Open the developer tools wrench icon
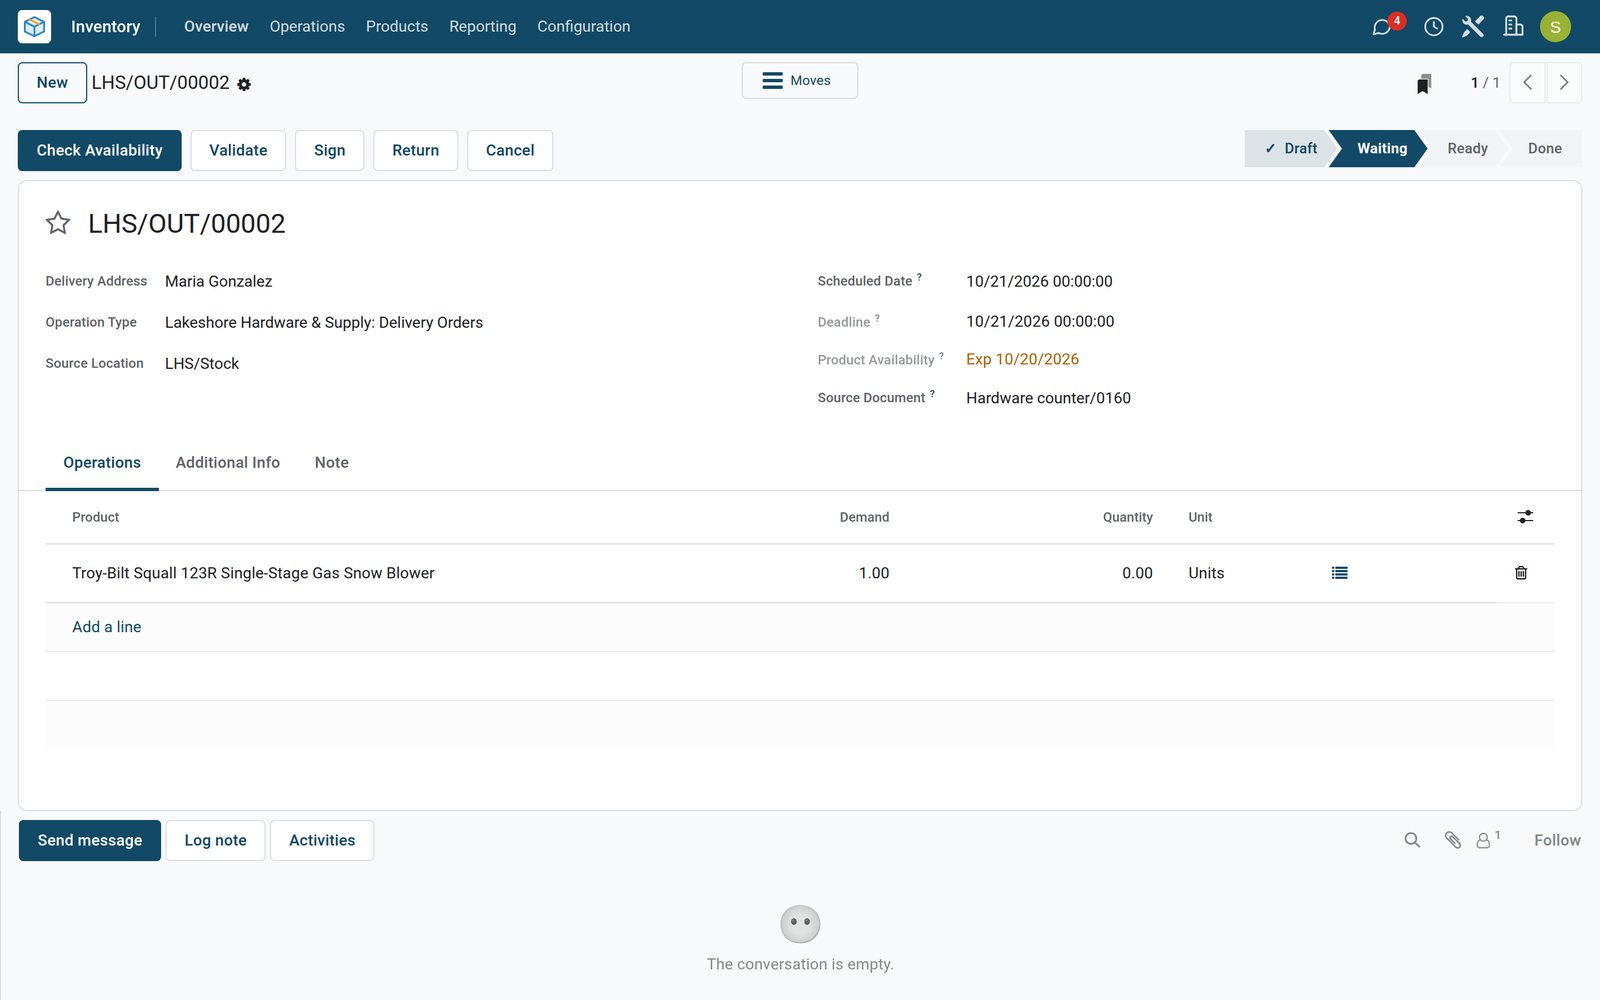The height and width of the screenshot is (1000, 1600). 1472,27
